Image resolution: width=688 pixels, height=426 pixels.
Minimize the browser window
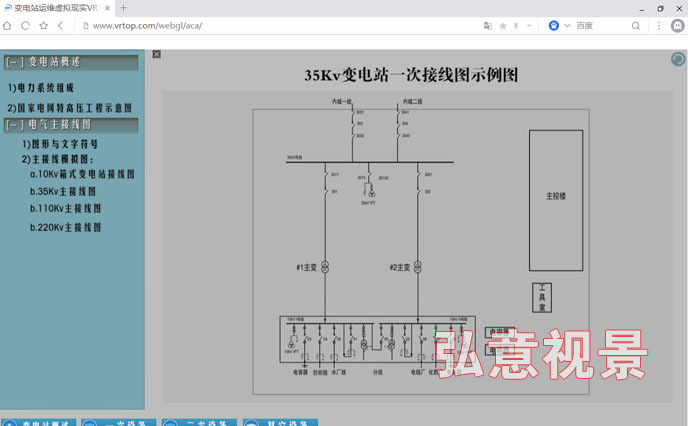point(641,9)
